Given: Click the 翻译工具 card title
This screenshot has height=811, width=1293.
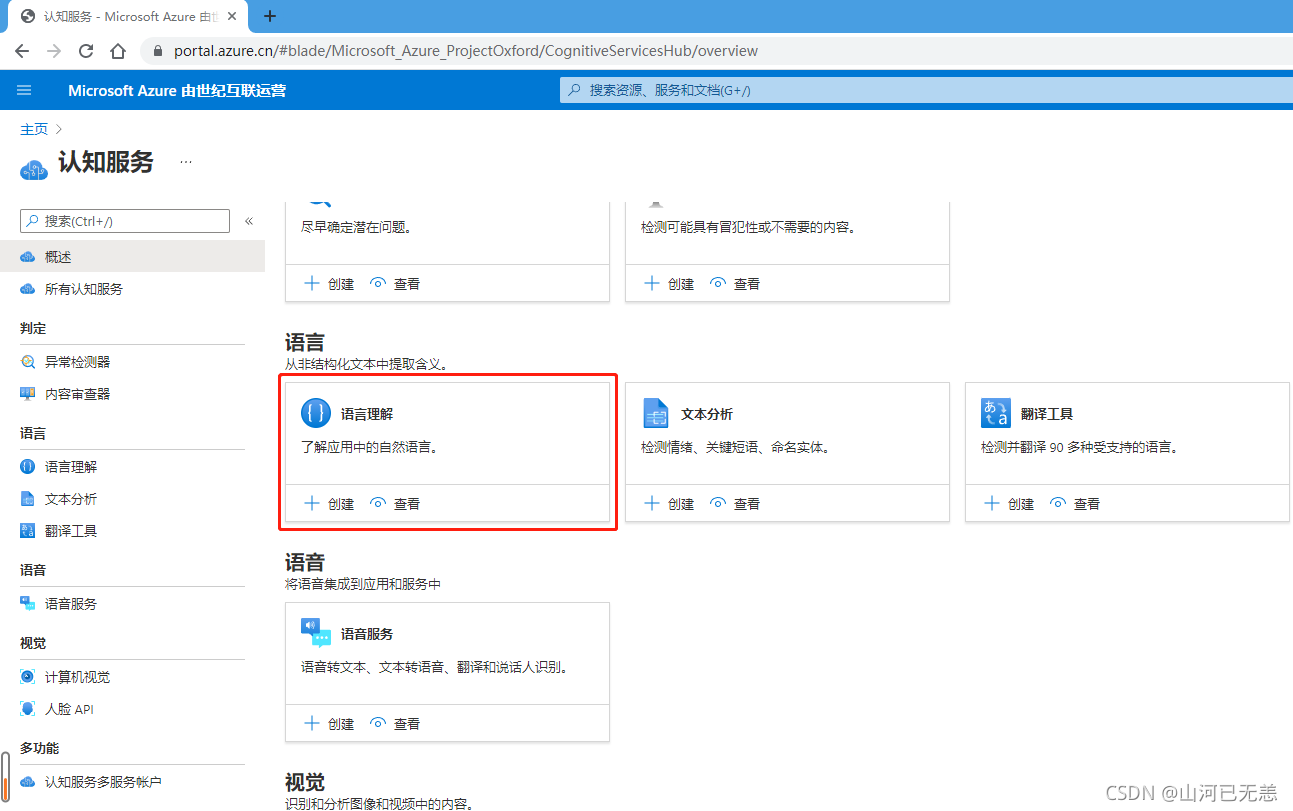Looking at the screenshot, I should 1047,414.
